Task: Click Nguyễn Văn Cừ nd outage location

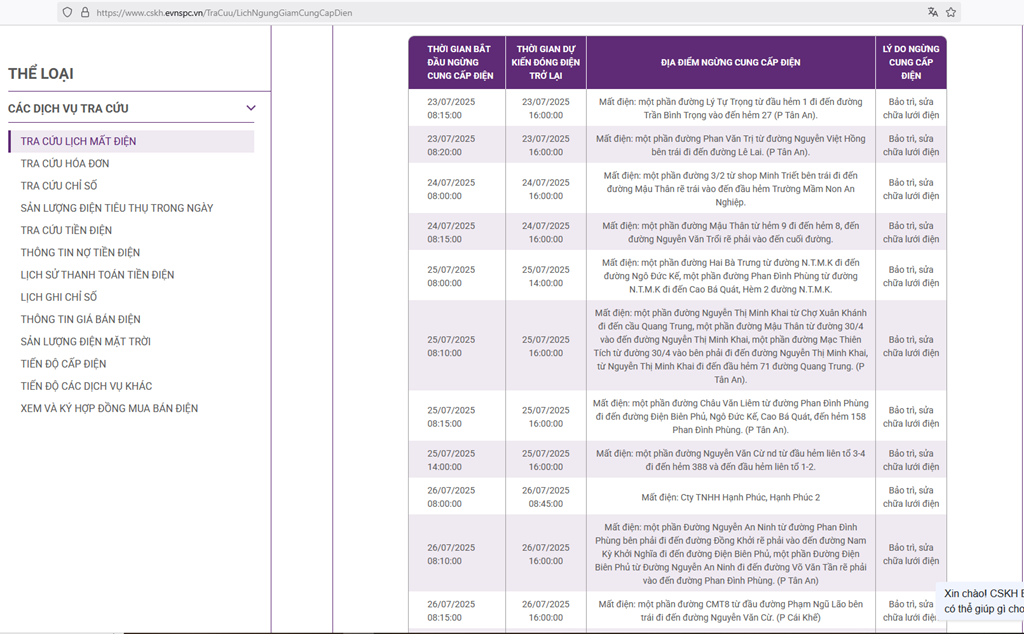Action: coord(731,460)
